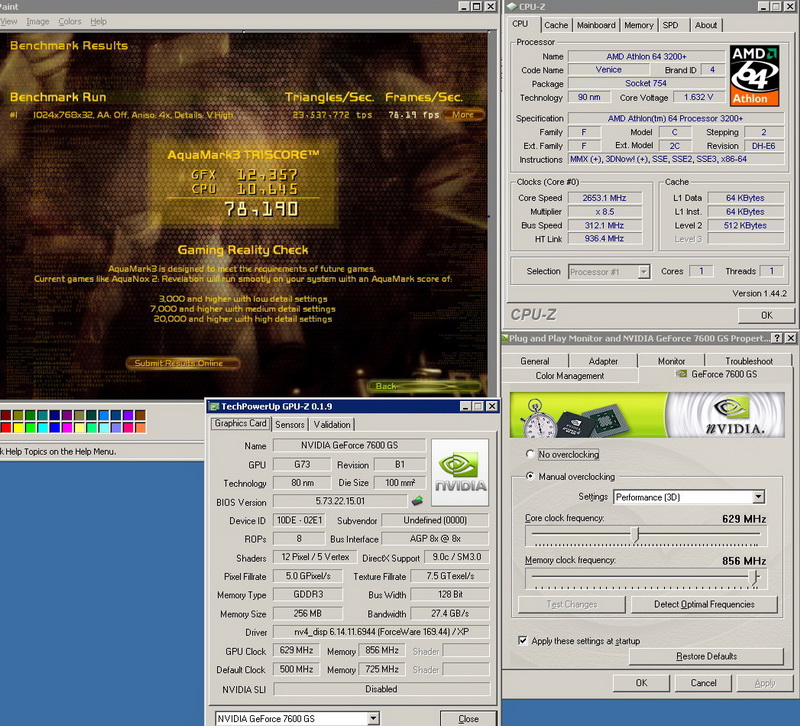Open the General tab in display properties

535,361
